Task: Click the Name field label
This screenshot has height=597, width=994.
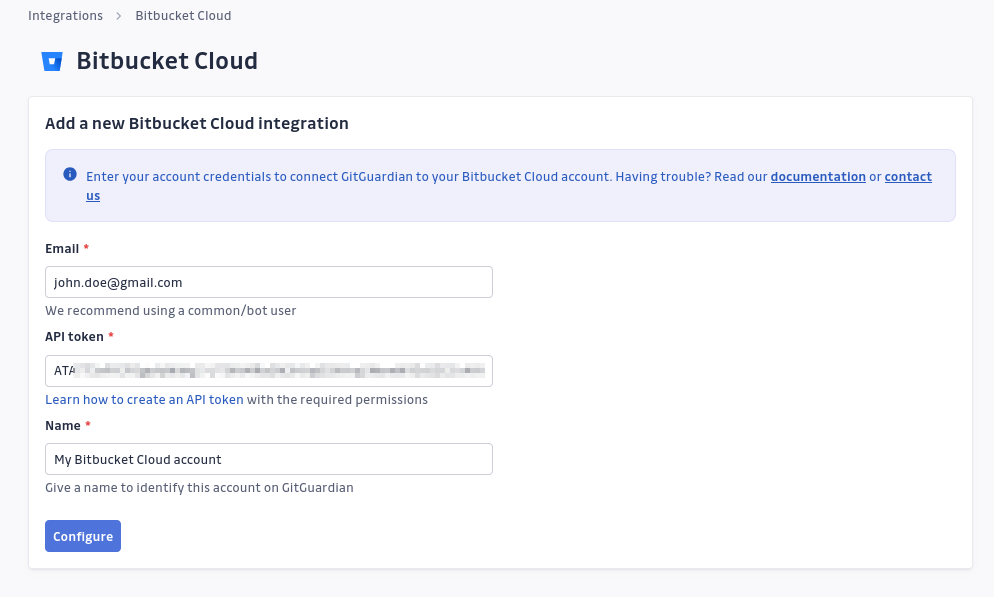Action: [63, 425]
